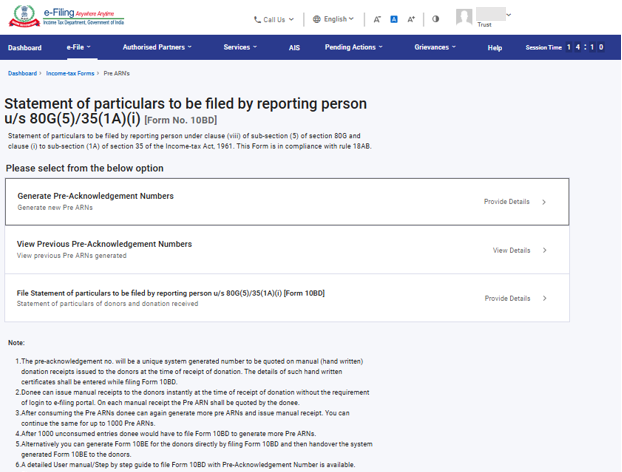Click Dashboard breadcrumb link
This screenshot has width=622, height=472.
click(x=22, y=74)
